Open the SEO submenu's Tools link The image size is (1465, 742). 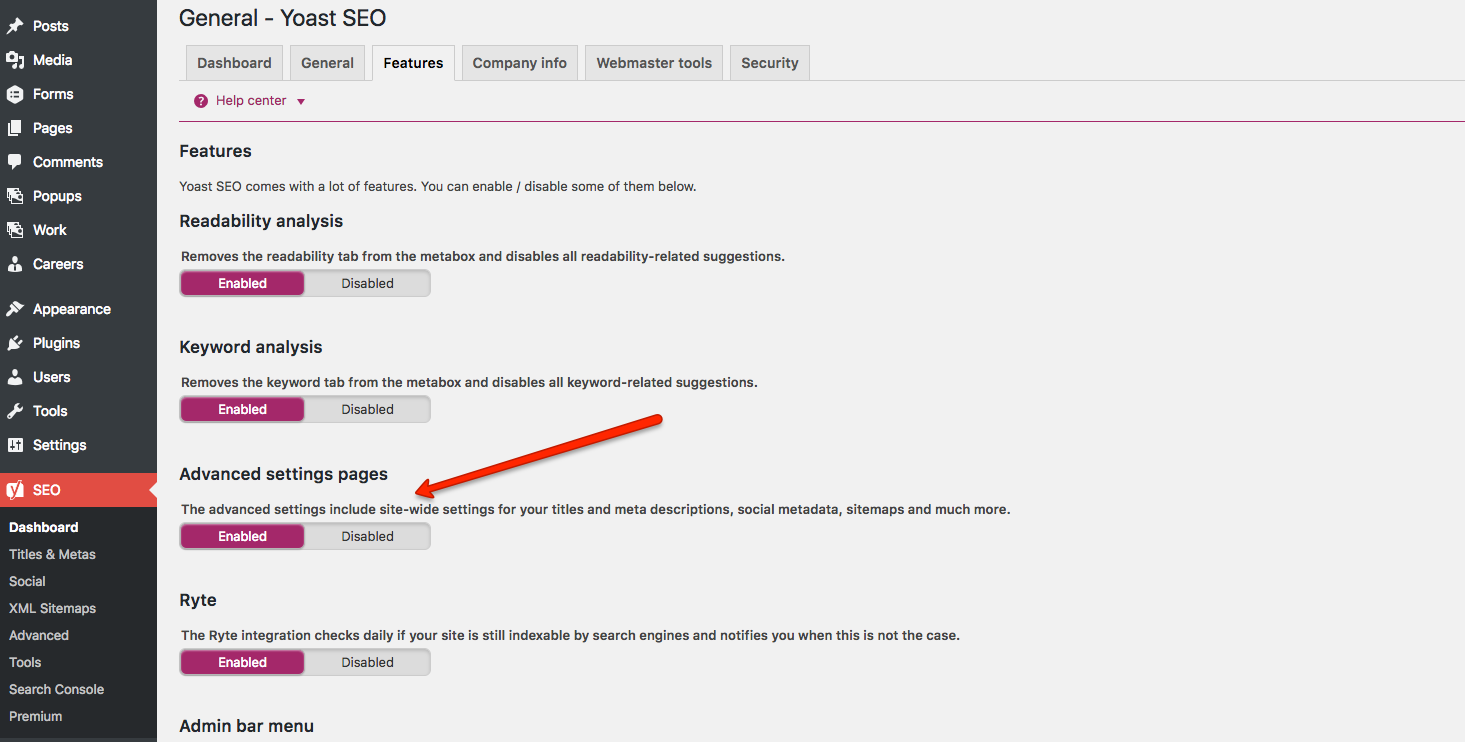[x=25, y=662]
